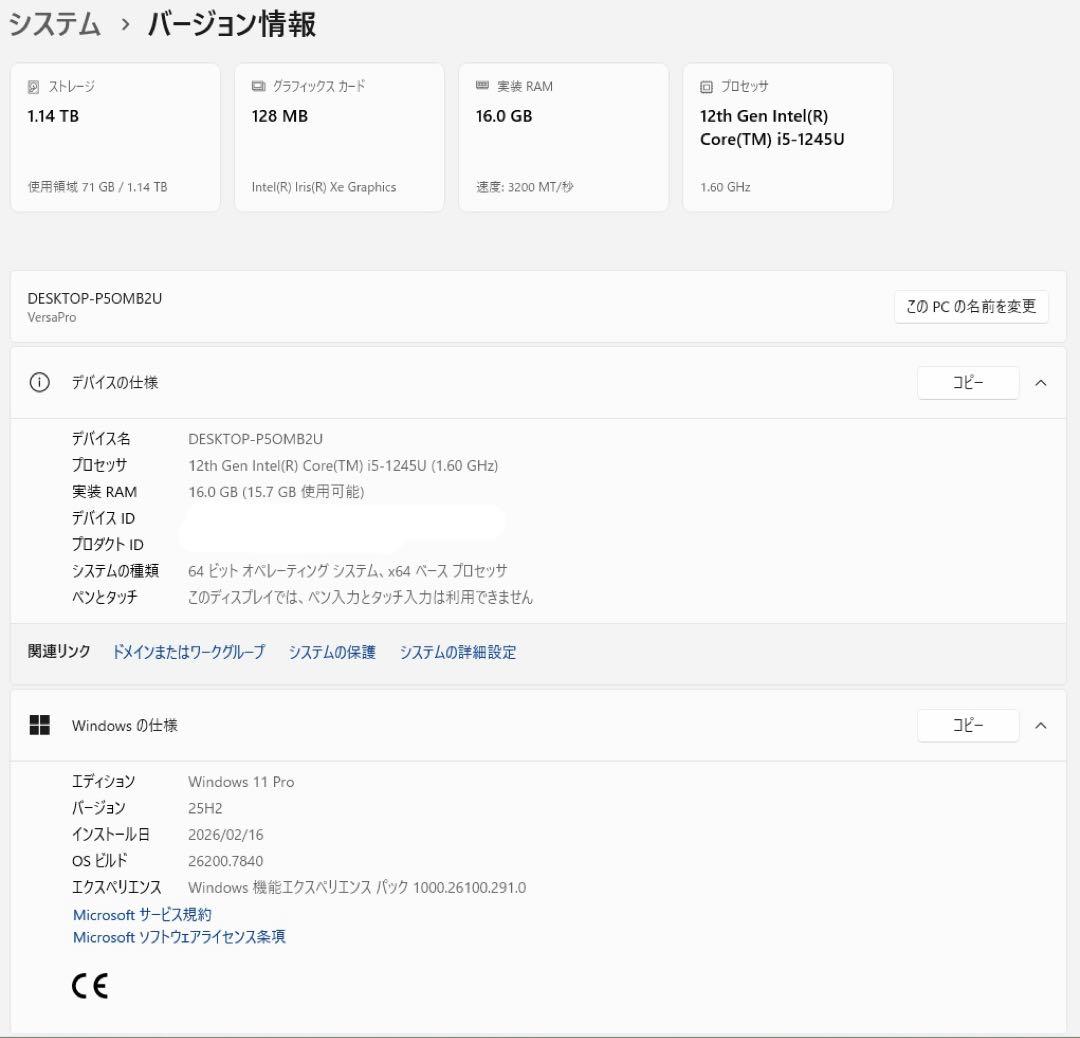Select processor value with (1.60 GHz)
The height and width of the screenshot is (1038, 1080).
tap(343, 466)
